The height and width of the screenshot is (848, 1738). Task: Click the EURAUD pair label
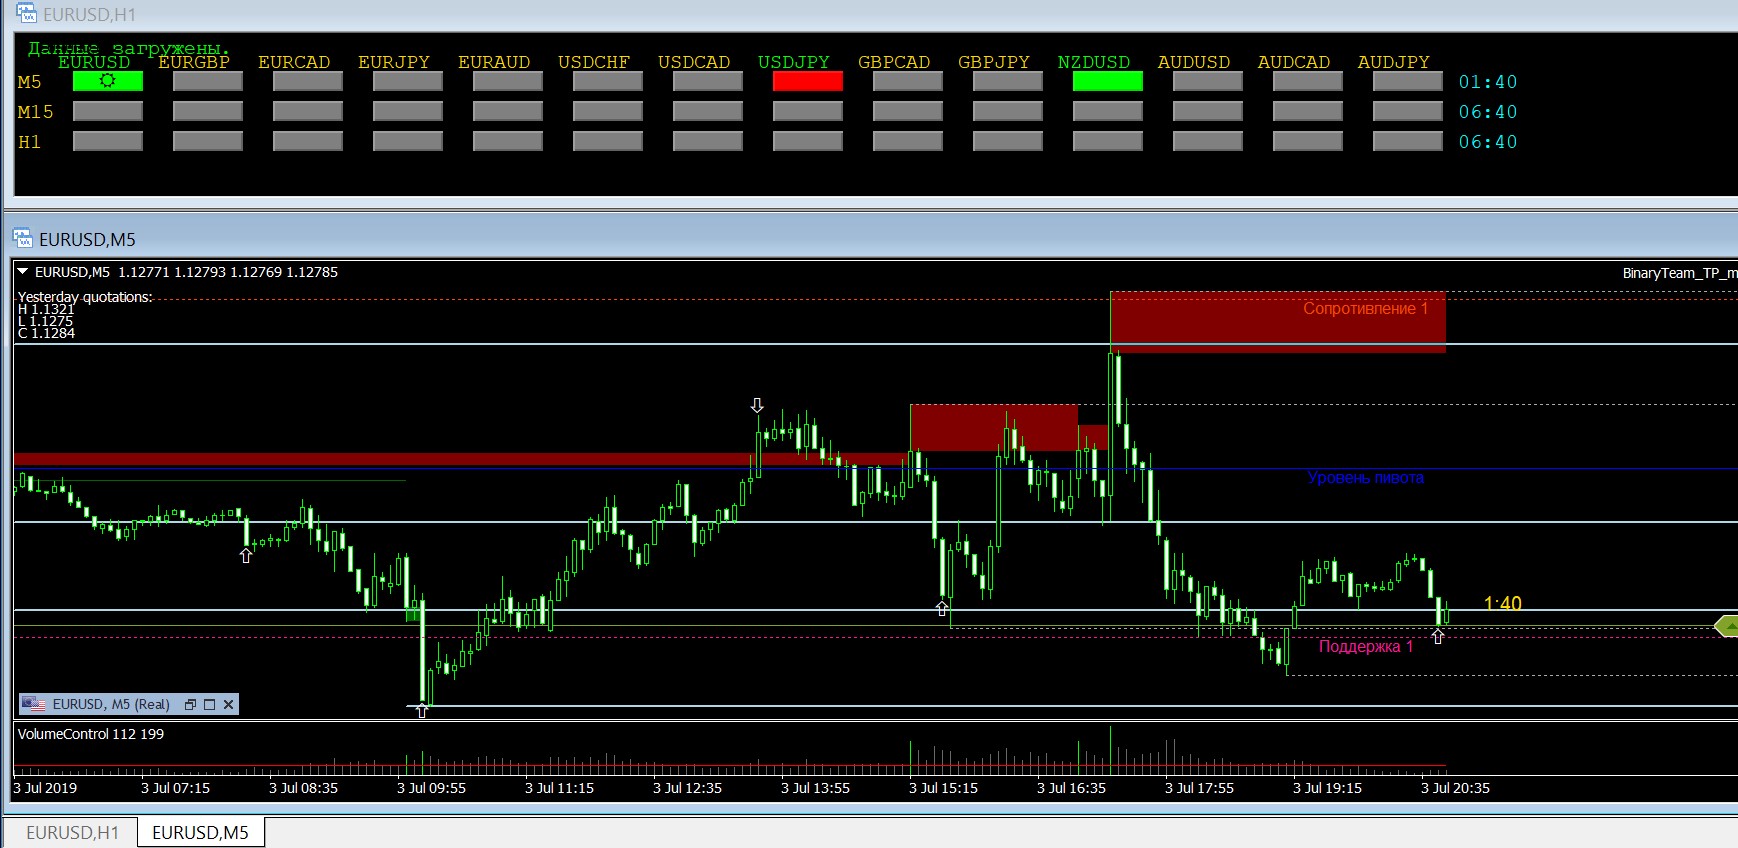pyautogui.click(x=494, y=62)
